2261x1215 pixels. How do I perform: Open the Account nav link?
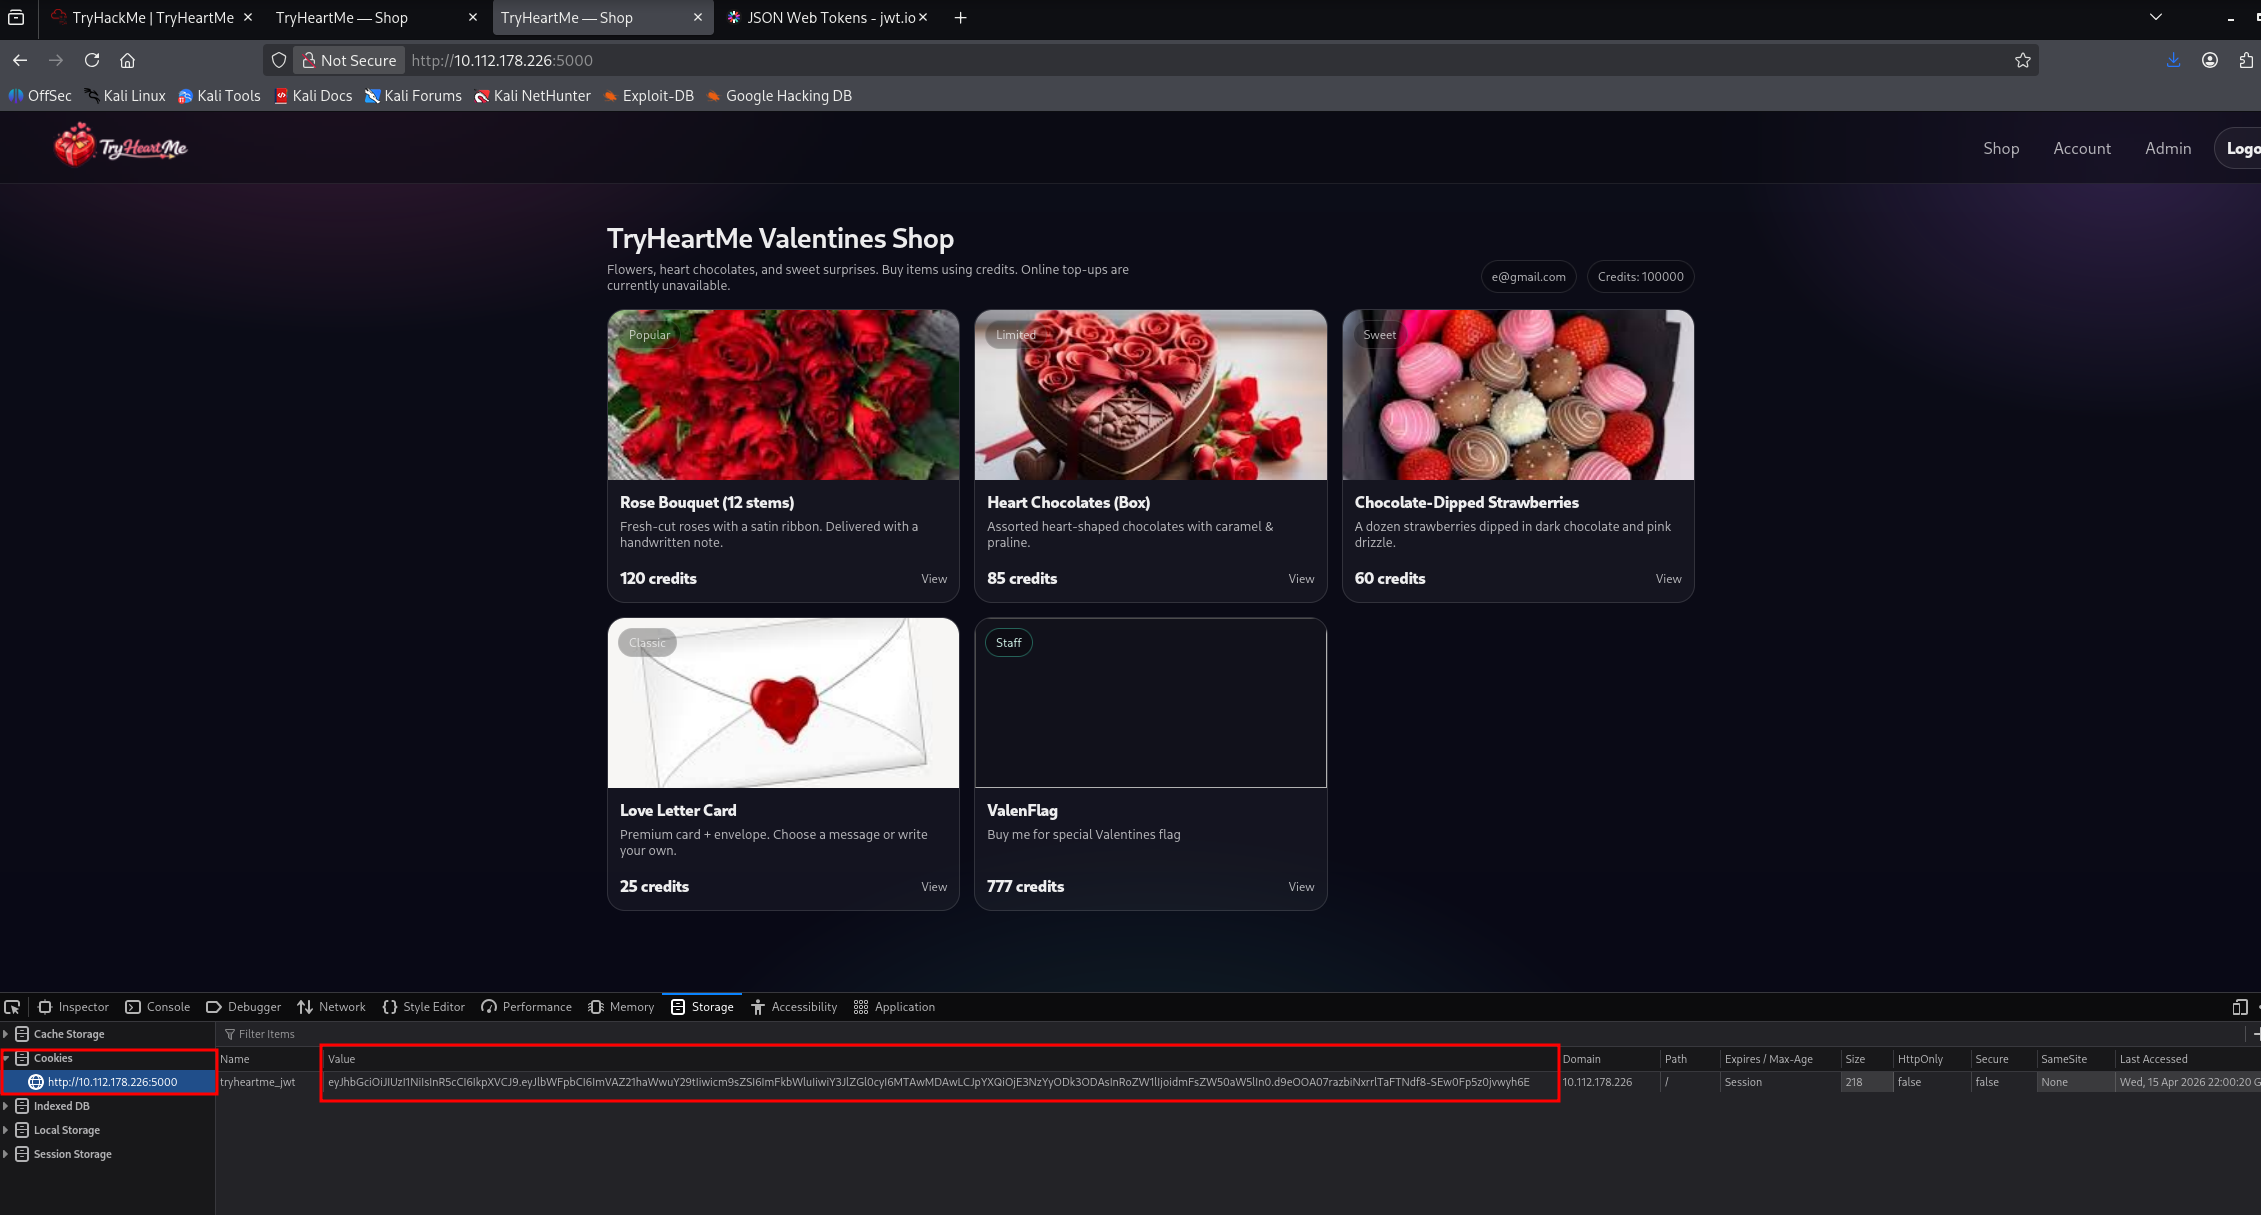(2082, 148)
